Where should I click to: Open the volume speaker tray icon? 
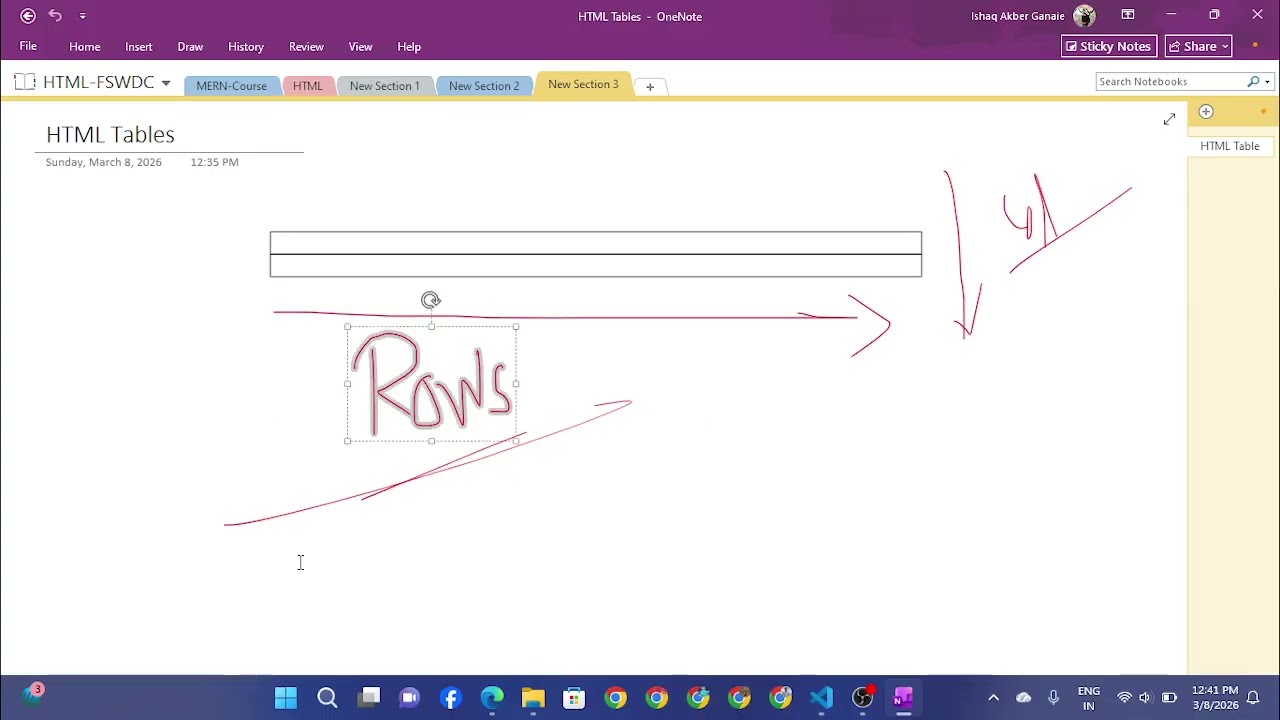tap(1145, 698)
